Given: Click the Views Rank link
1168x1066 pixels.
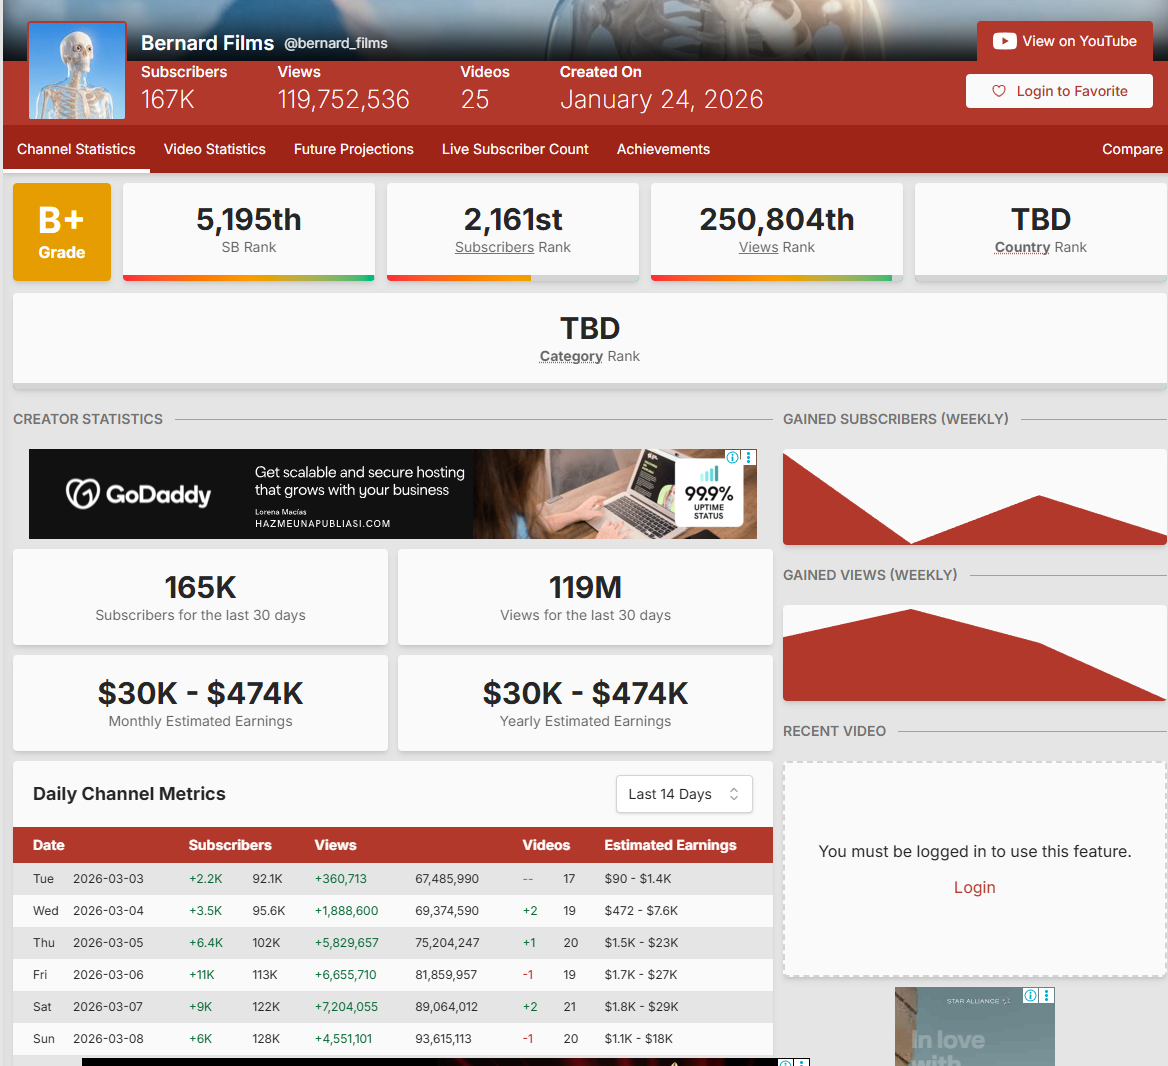Looking at the screenshot, I should point(758,247).
